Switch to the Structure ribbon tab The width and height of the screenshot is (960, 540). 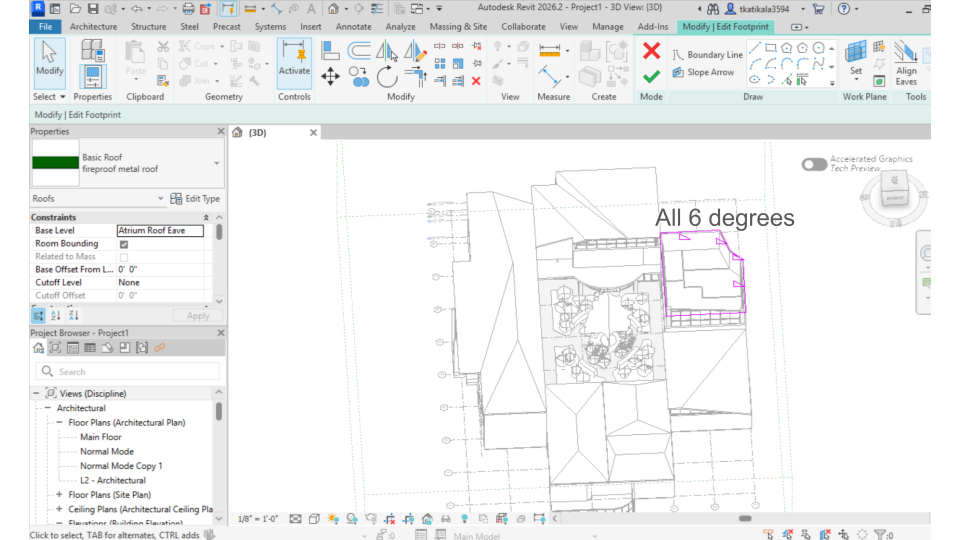(x=148, y=27)
